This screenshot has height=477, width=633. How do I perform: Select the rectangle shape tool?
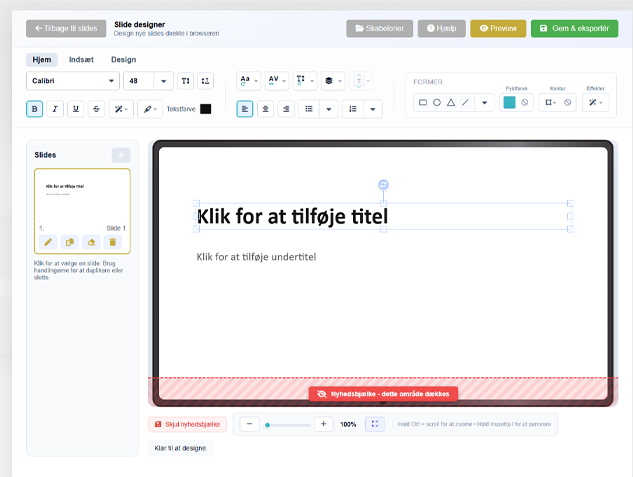coord(423,103)
